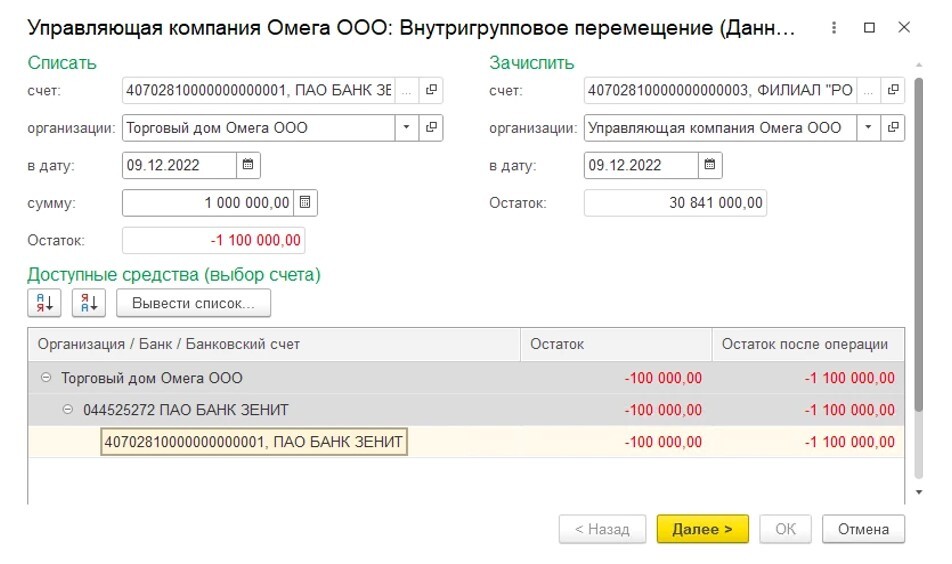Collapse the Торговый дом Омега ООО tree node
The image size is (952, 564).
coord(45,378)
